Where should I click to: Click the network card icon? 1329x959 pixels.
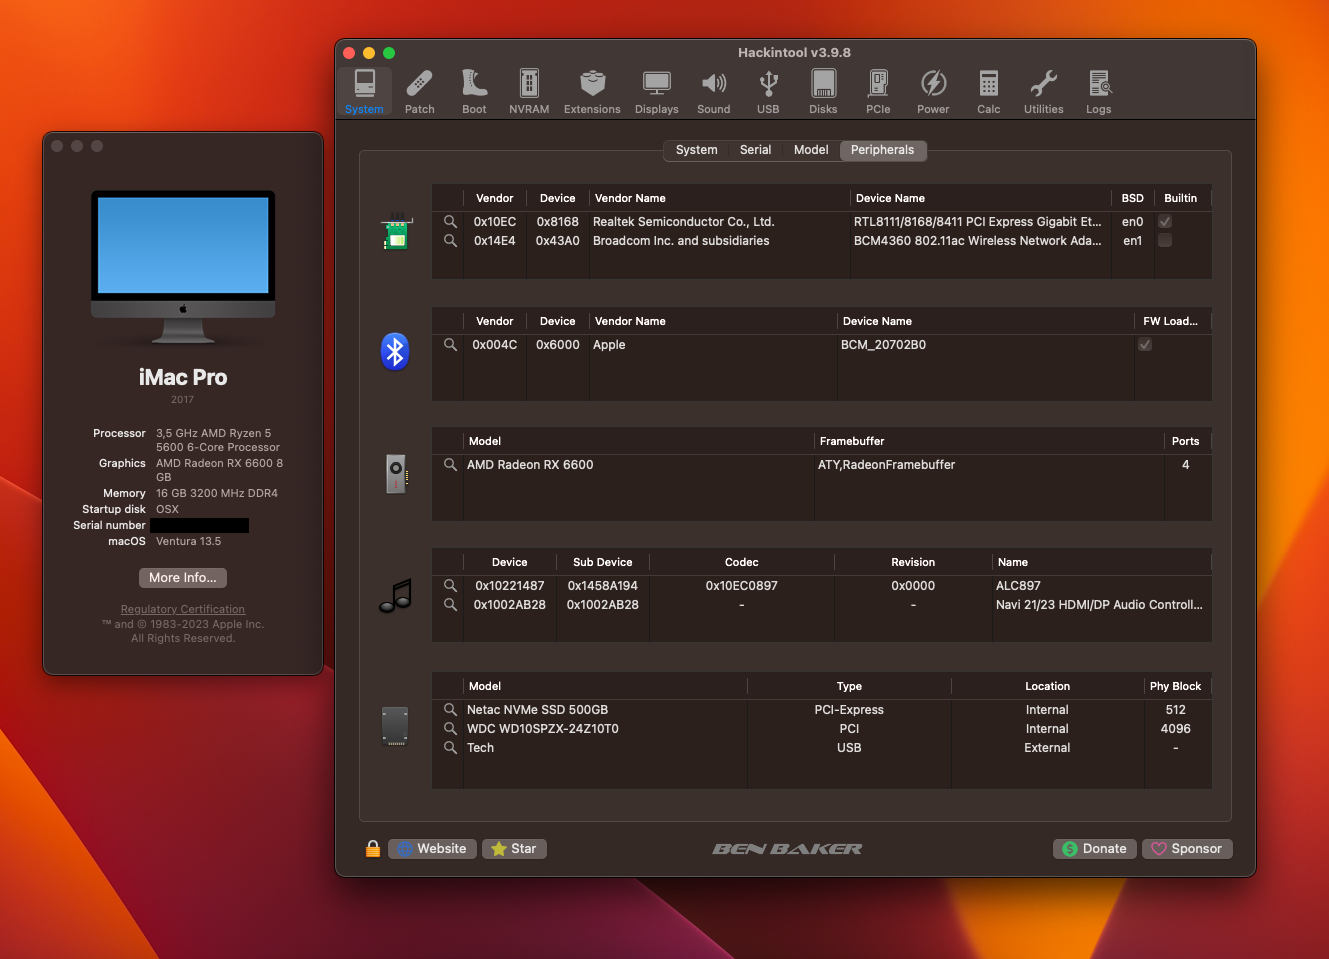(396, 233)
